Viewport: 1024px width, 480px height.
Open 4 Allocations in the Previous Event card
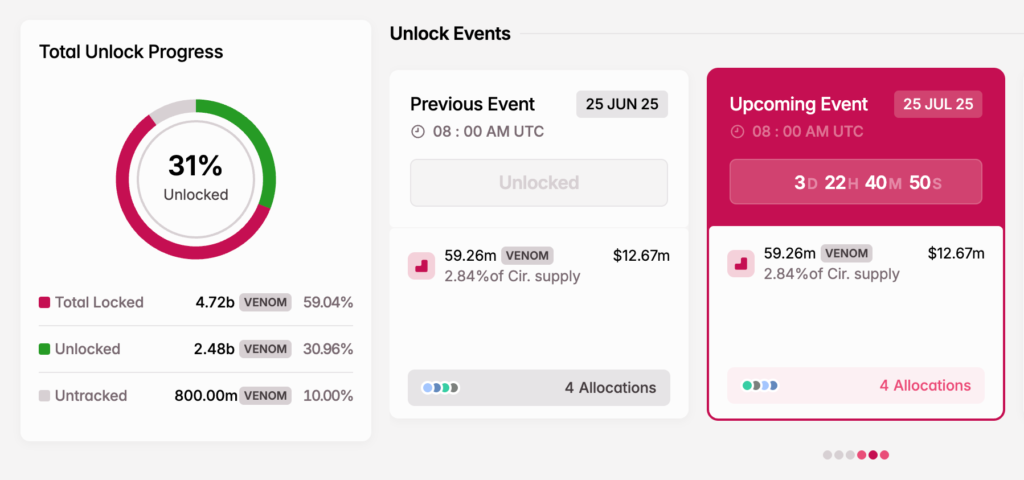point(610,388)
